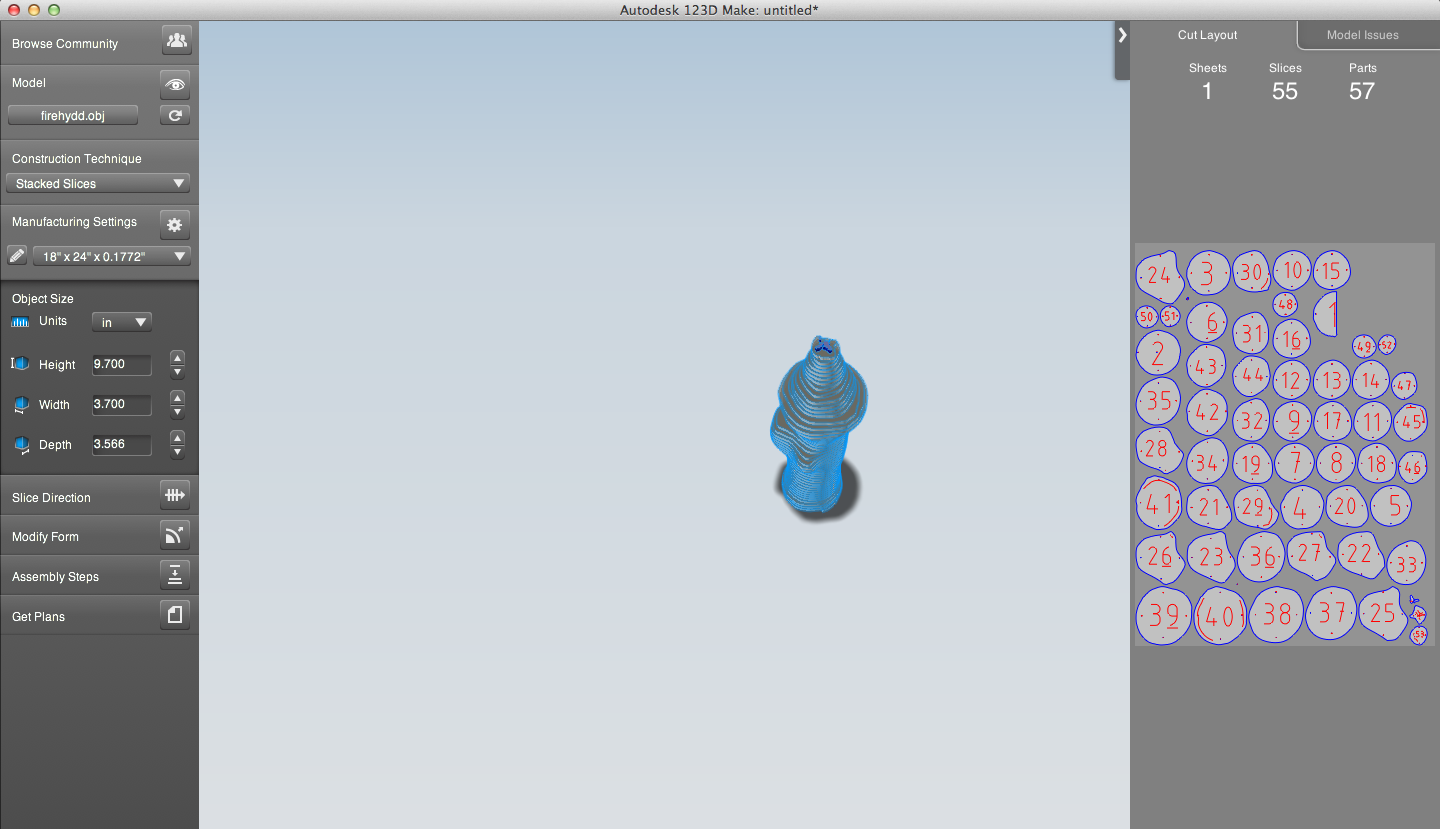Decrease Width with down stepper
Image resolution: width=1440 pixels, height=829 pixels.
[177, 412]
